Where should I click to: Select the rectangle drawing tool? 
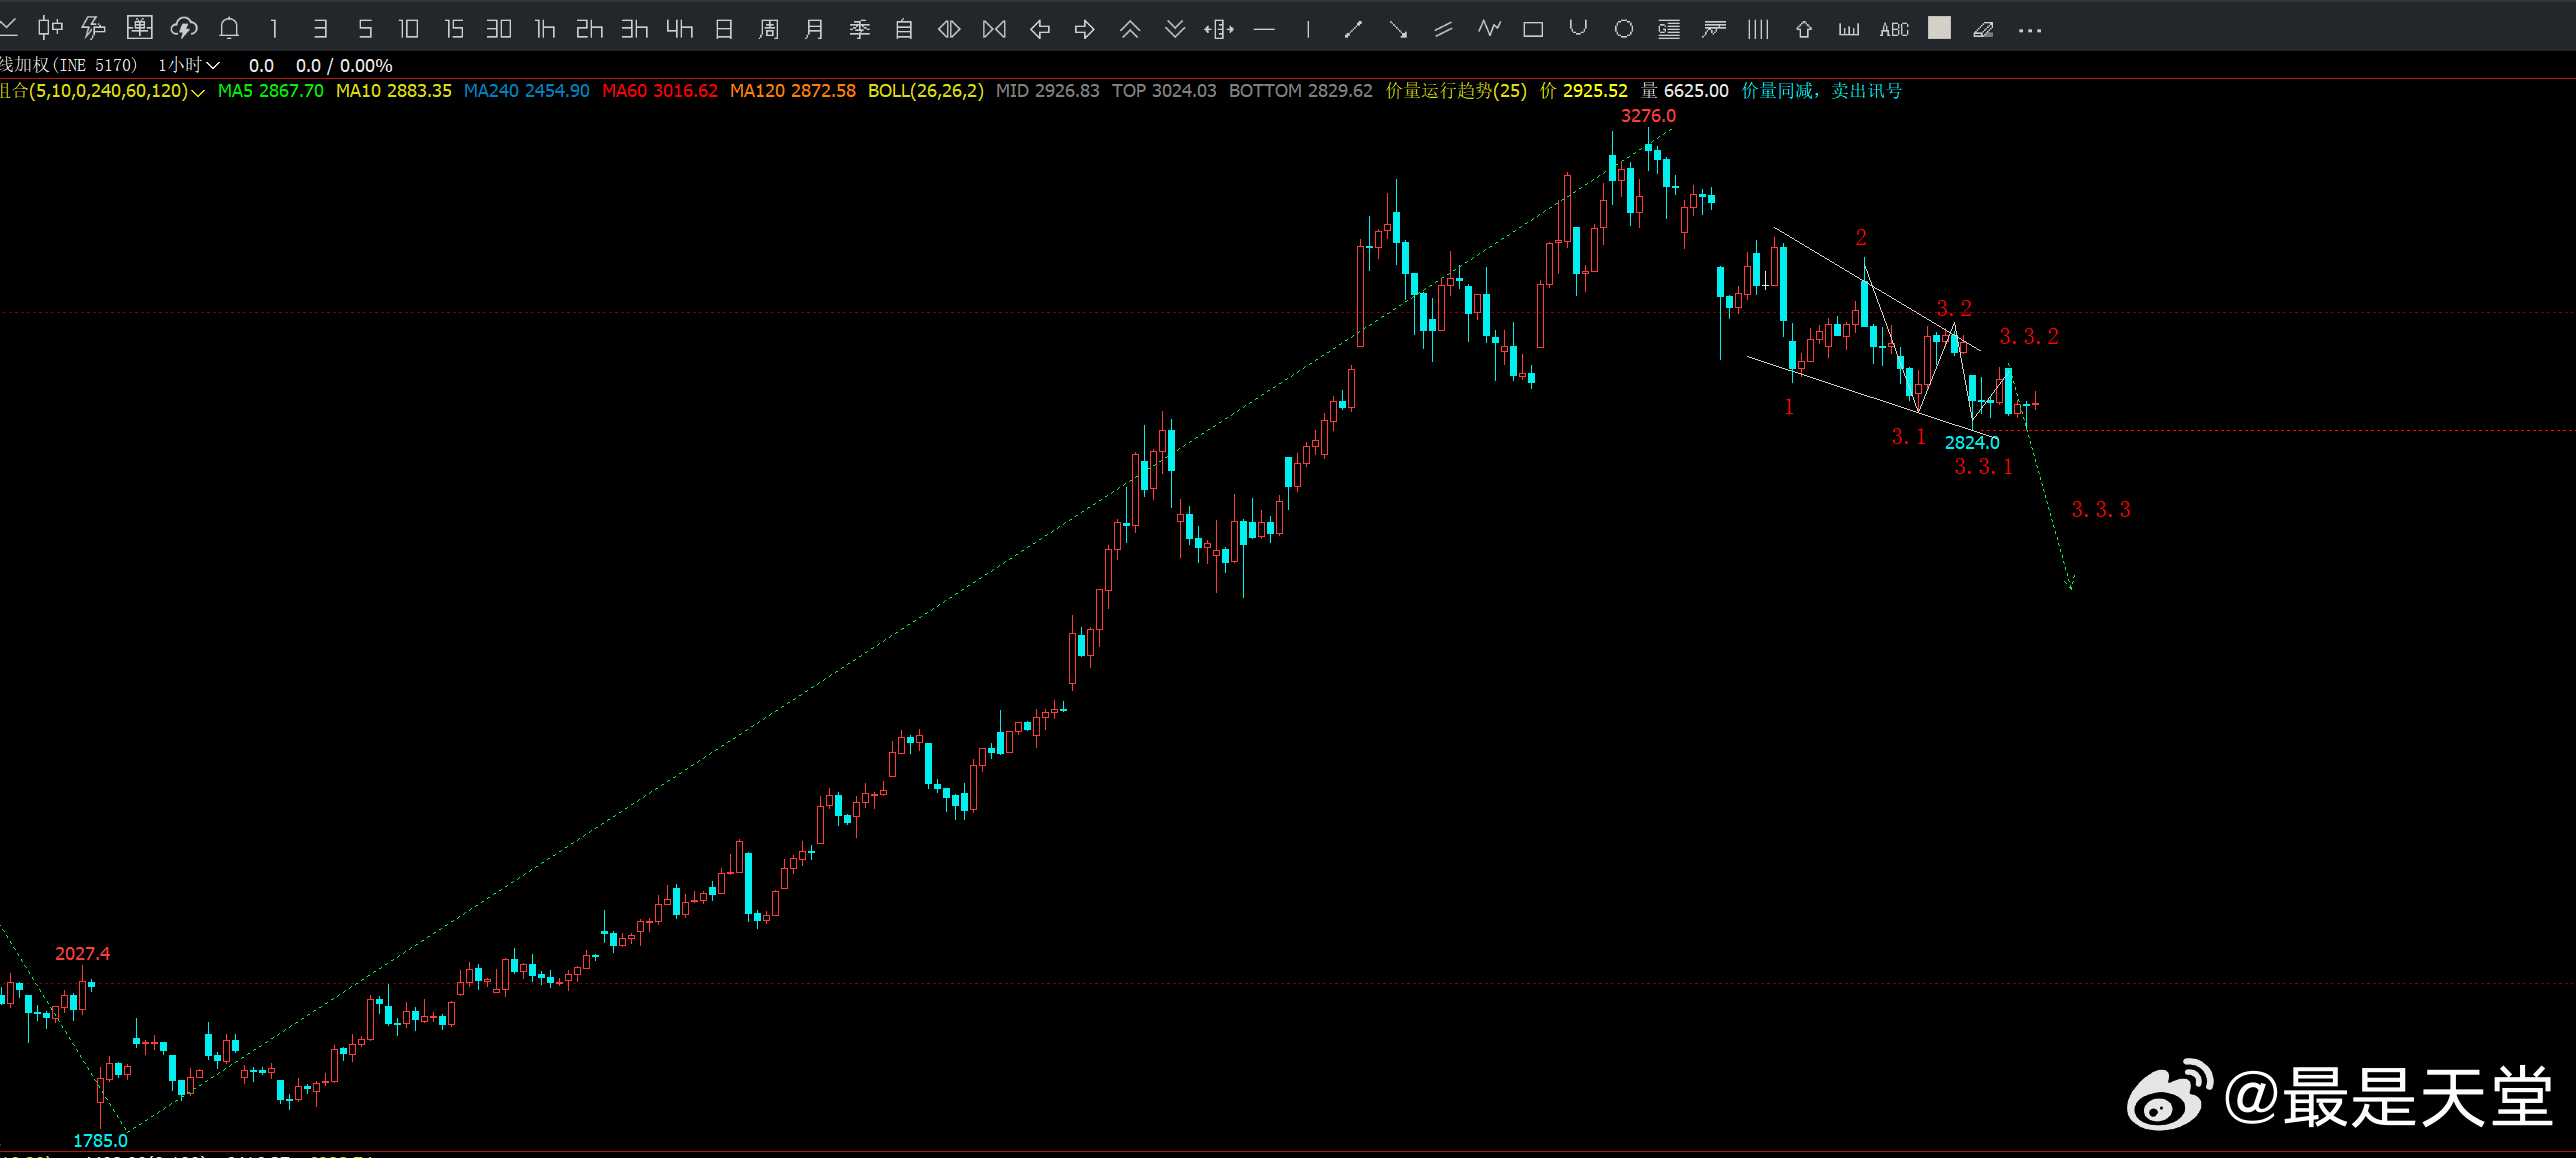pos(1533,29)
